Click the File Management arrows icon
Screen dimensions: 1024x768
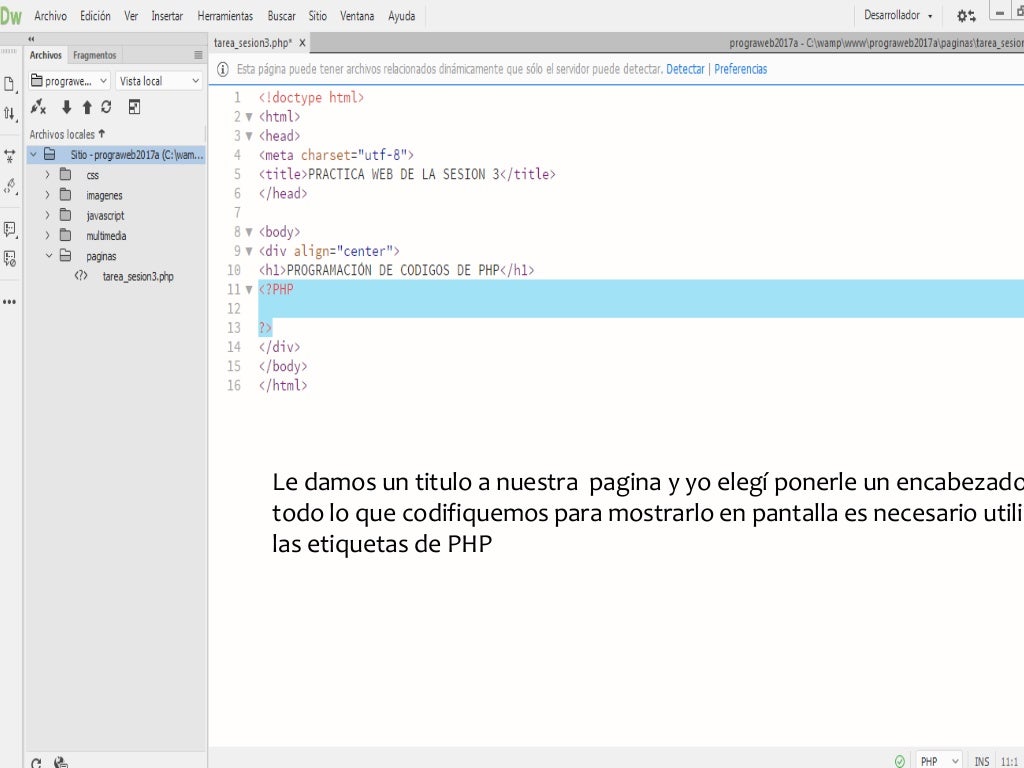pos(10,114)
